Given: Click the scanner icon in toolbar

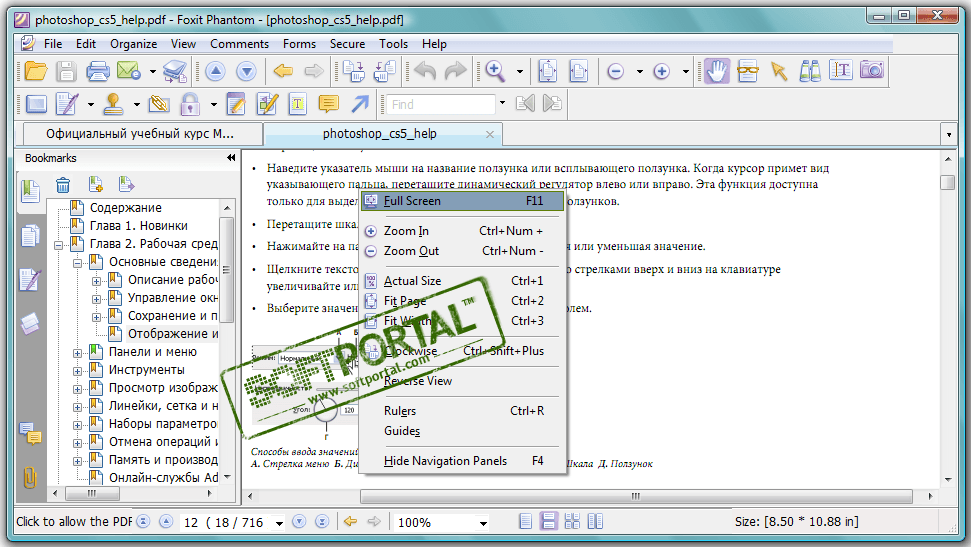Looking at the screenshot, I should coord(175,71).
